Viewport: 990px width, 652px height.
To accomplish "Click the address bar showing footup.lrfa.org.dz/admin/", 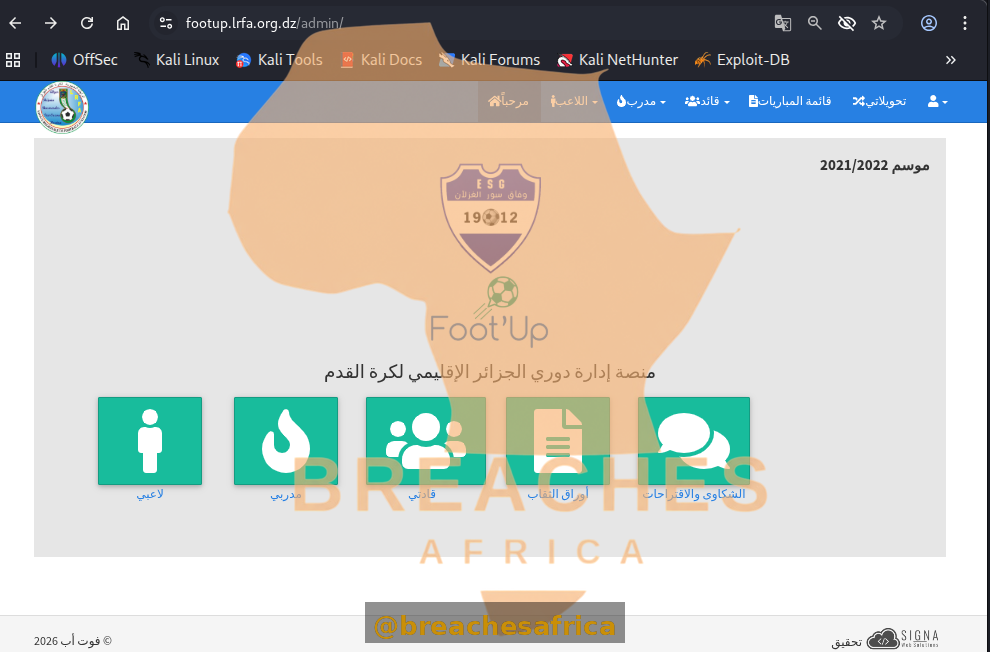I will click(264, 23).
